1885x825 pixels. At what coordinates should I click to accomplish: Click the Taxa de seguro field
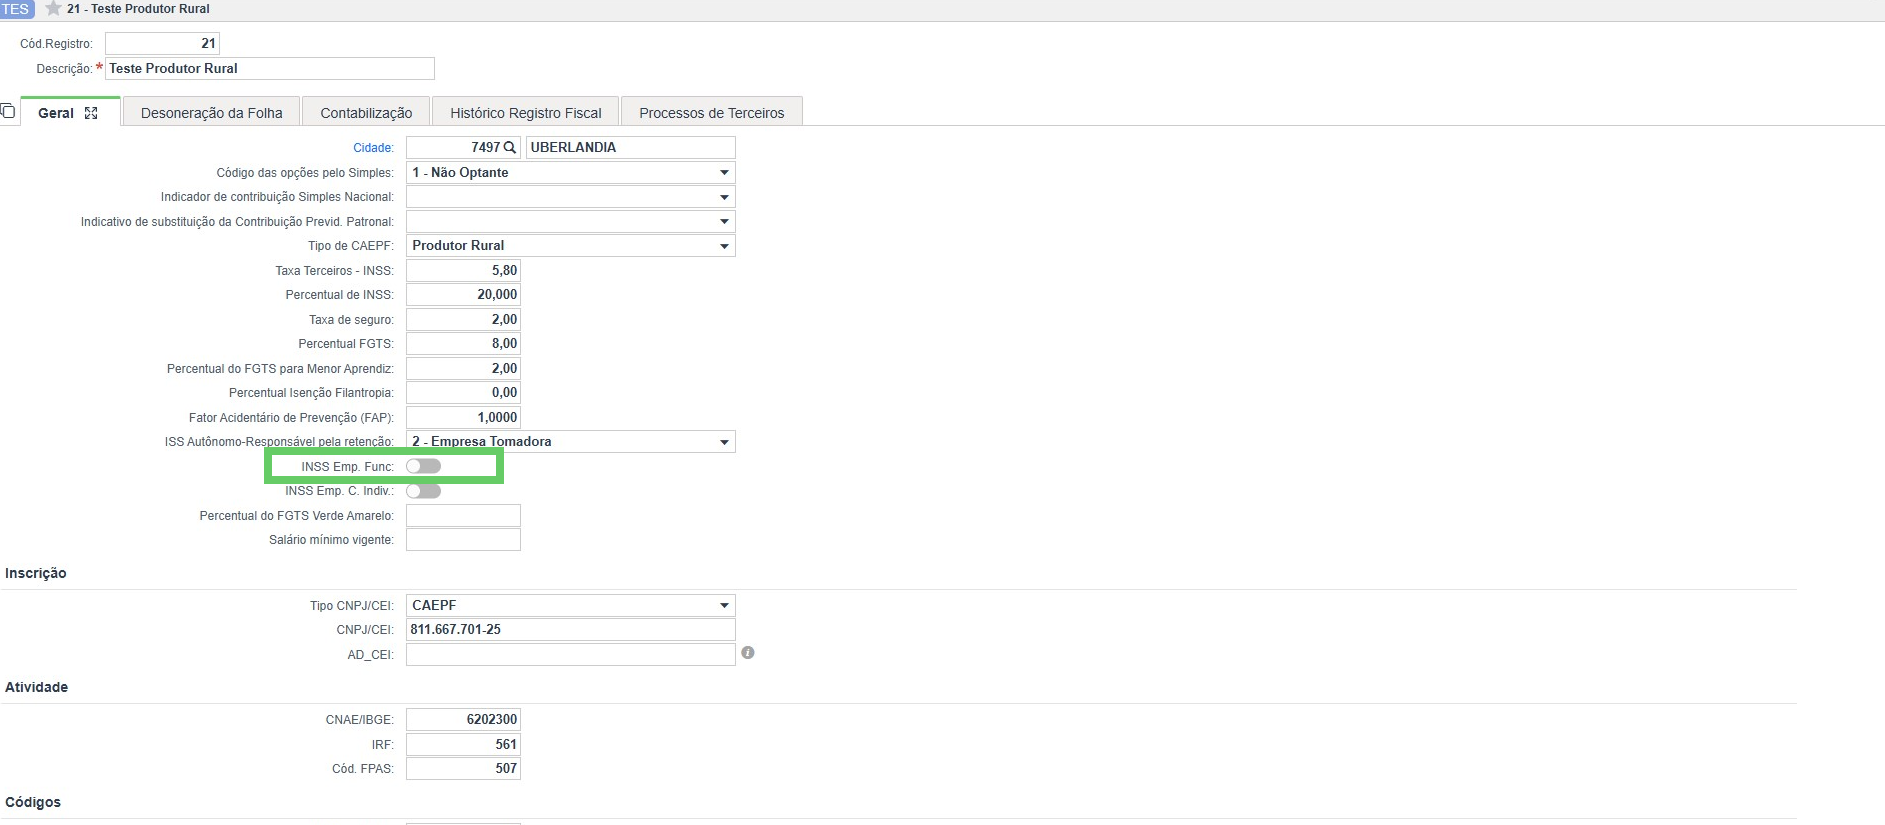[463, 319]
